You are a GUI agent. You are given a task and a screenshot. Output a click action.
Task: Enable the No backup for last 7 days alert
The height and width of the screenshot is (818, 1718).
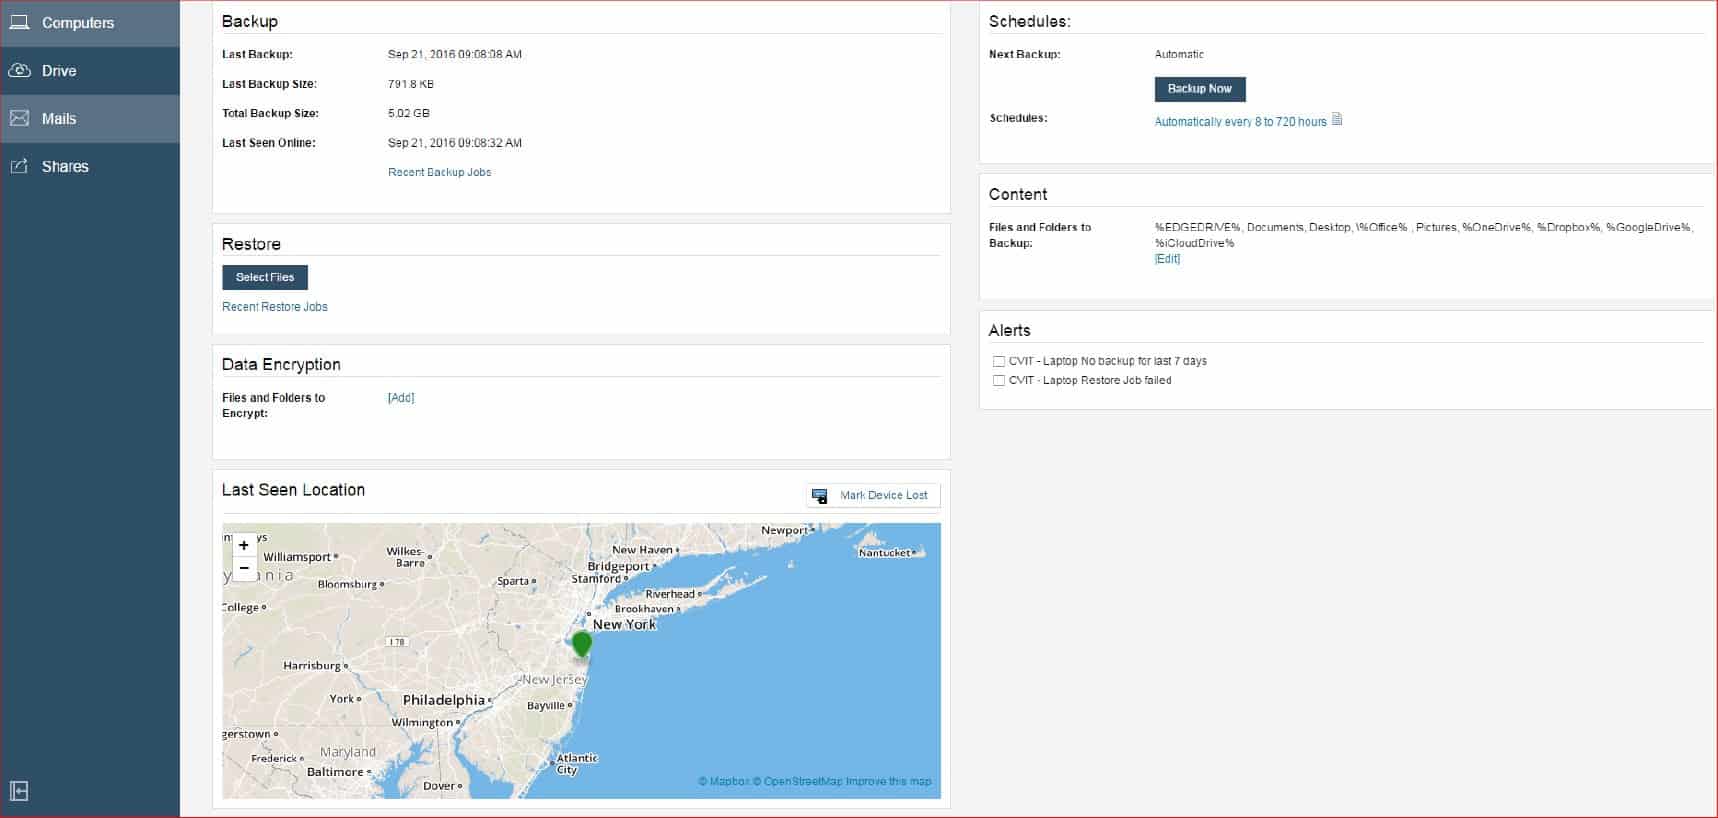[x=998, y=361]
